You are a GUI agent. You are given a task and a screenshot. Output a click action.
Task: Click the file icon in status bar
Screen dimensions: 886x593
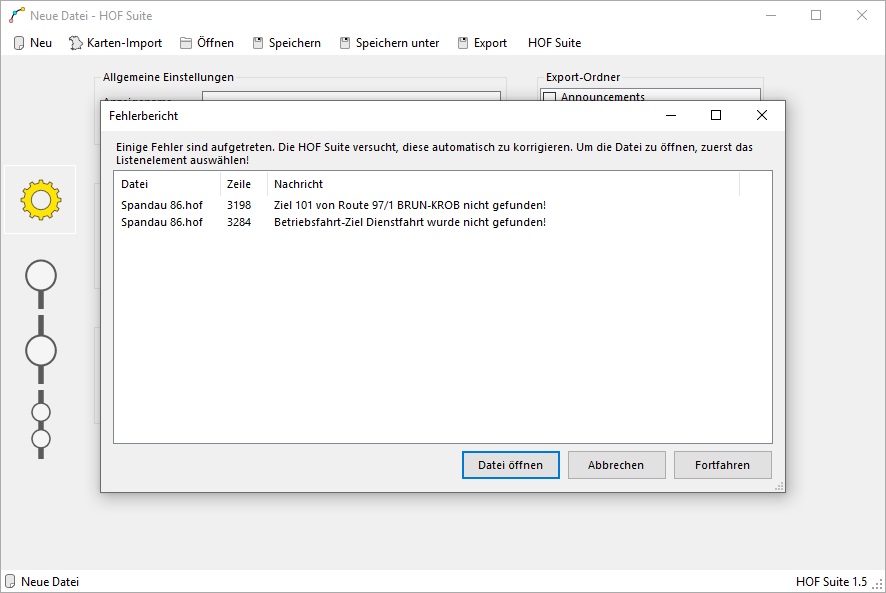(10, 581)
